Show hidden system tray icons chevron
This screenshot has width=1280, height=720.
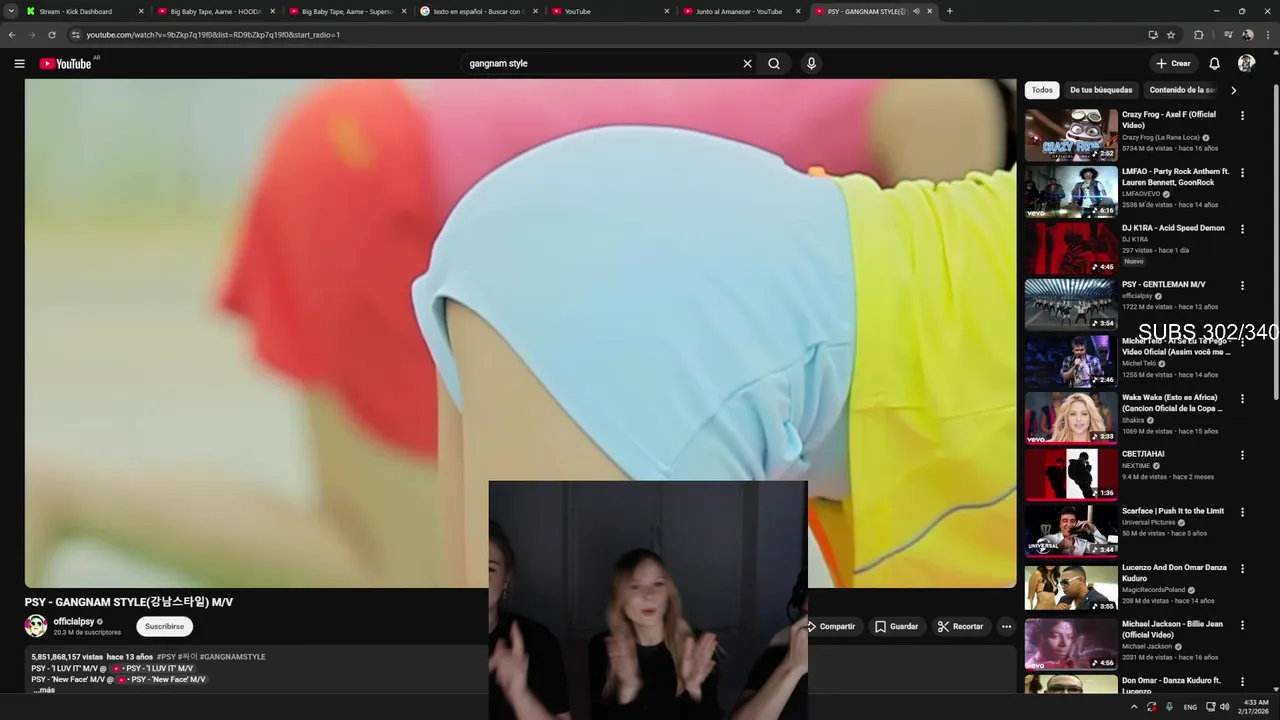click(x=1133, y=707)
